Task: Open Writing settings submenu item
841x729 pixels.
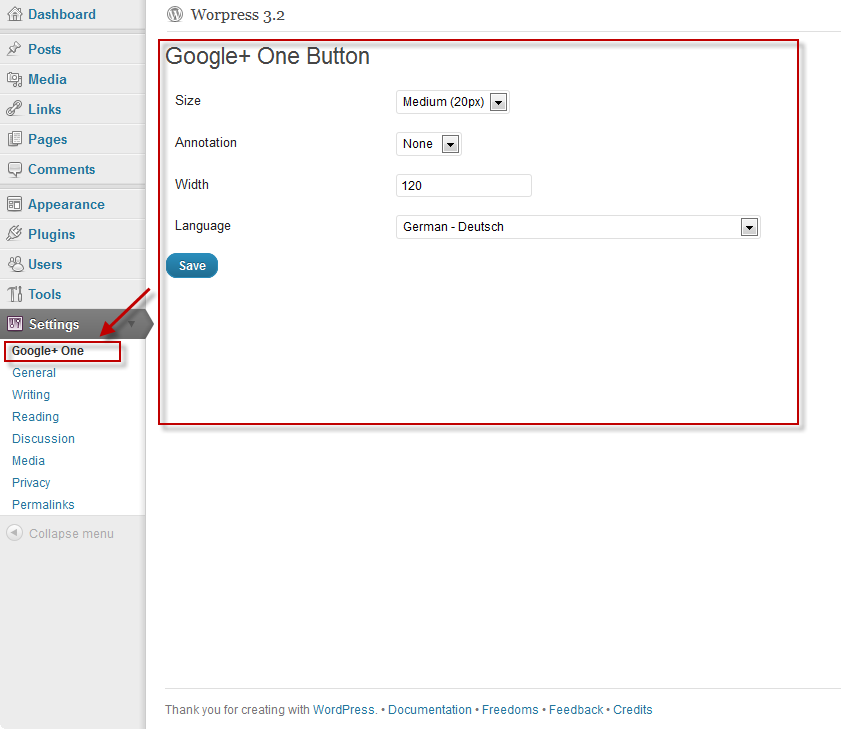Action: [x=31, y=395]
